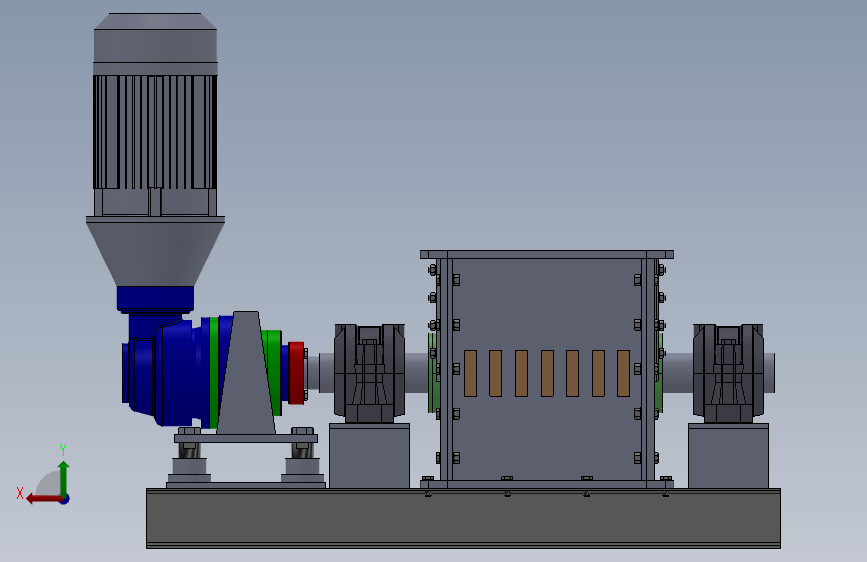Select the middle brown slot on the chamber
Image resolution: width=867 pixels, height=562 pixels.
coord(547,373)
